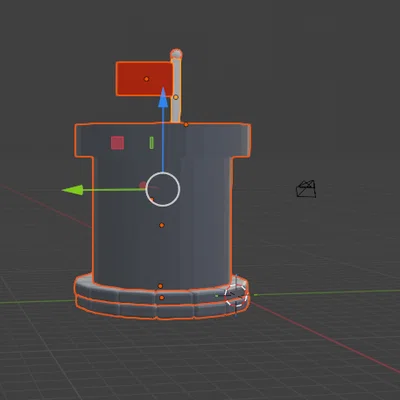Select the pink square on the tower
400x400 pixels.
pyautogui.click(x=117, y=143)
